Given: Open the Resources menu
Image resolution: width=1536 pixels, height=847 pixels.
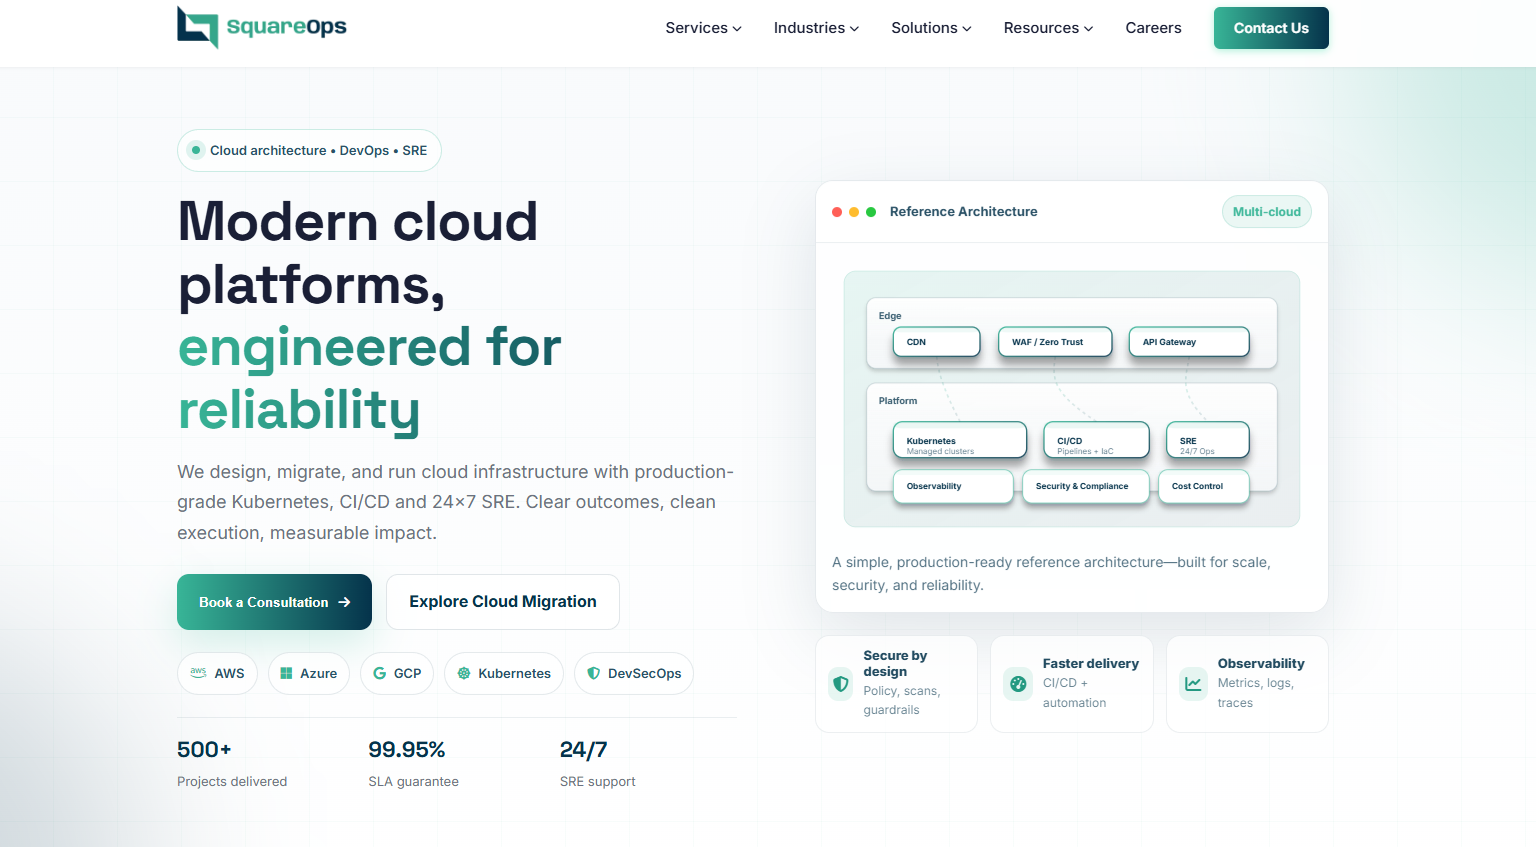Looking at the screenshot, I should pos(1048,28).
